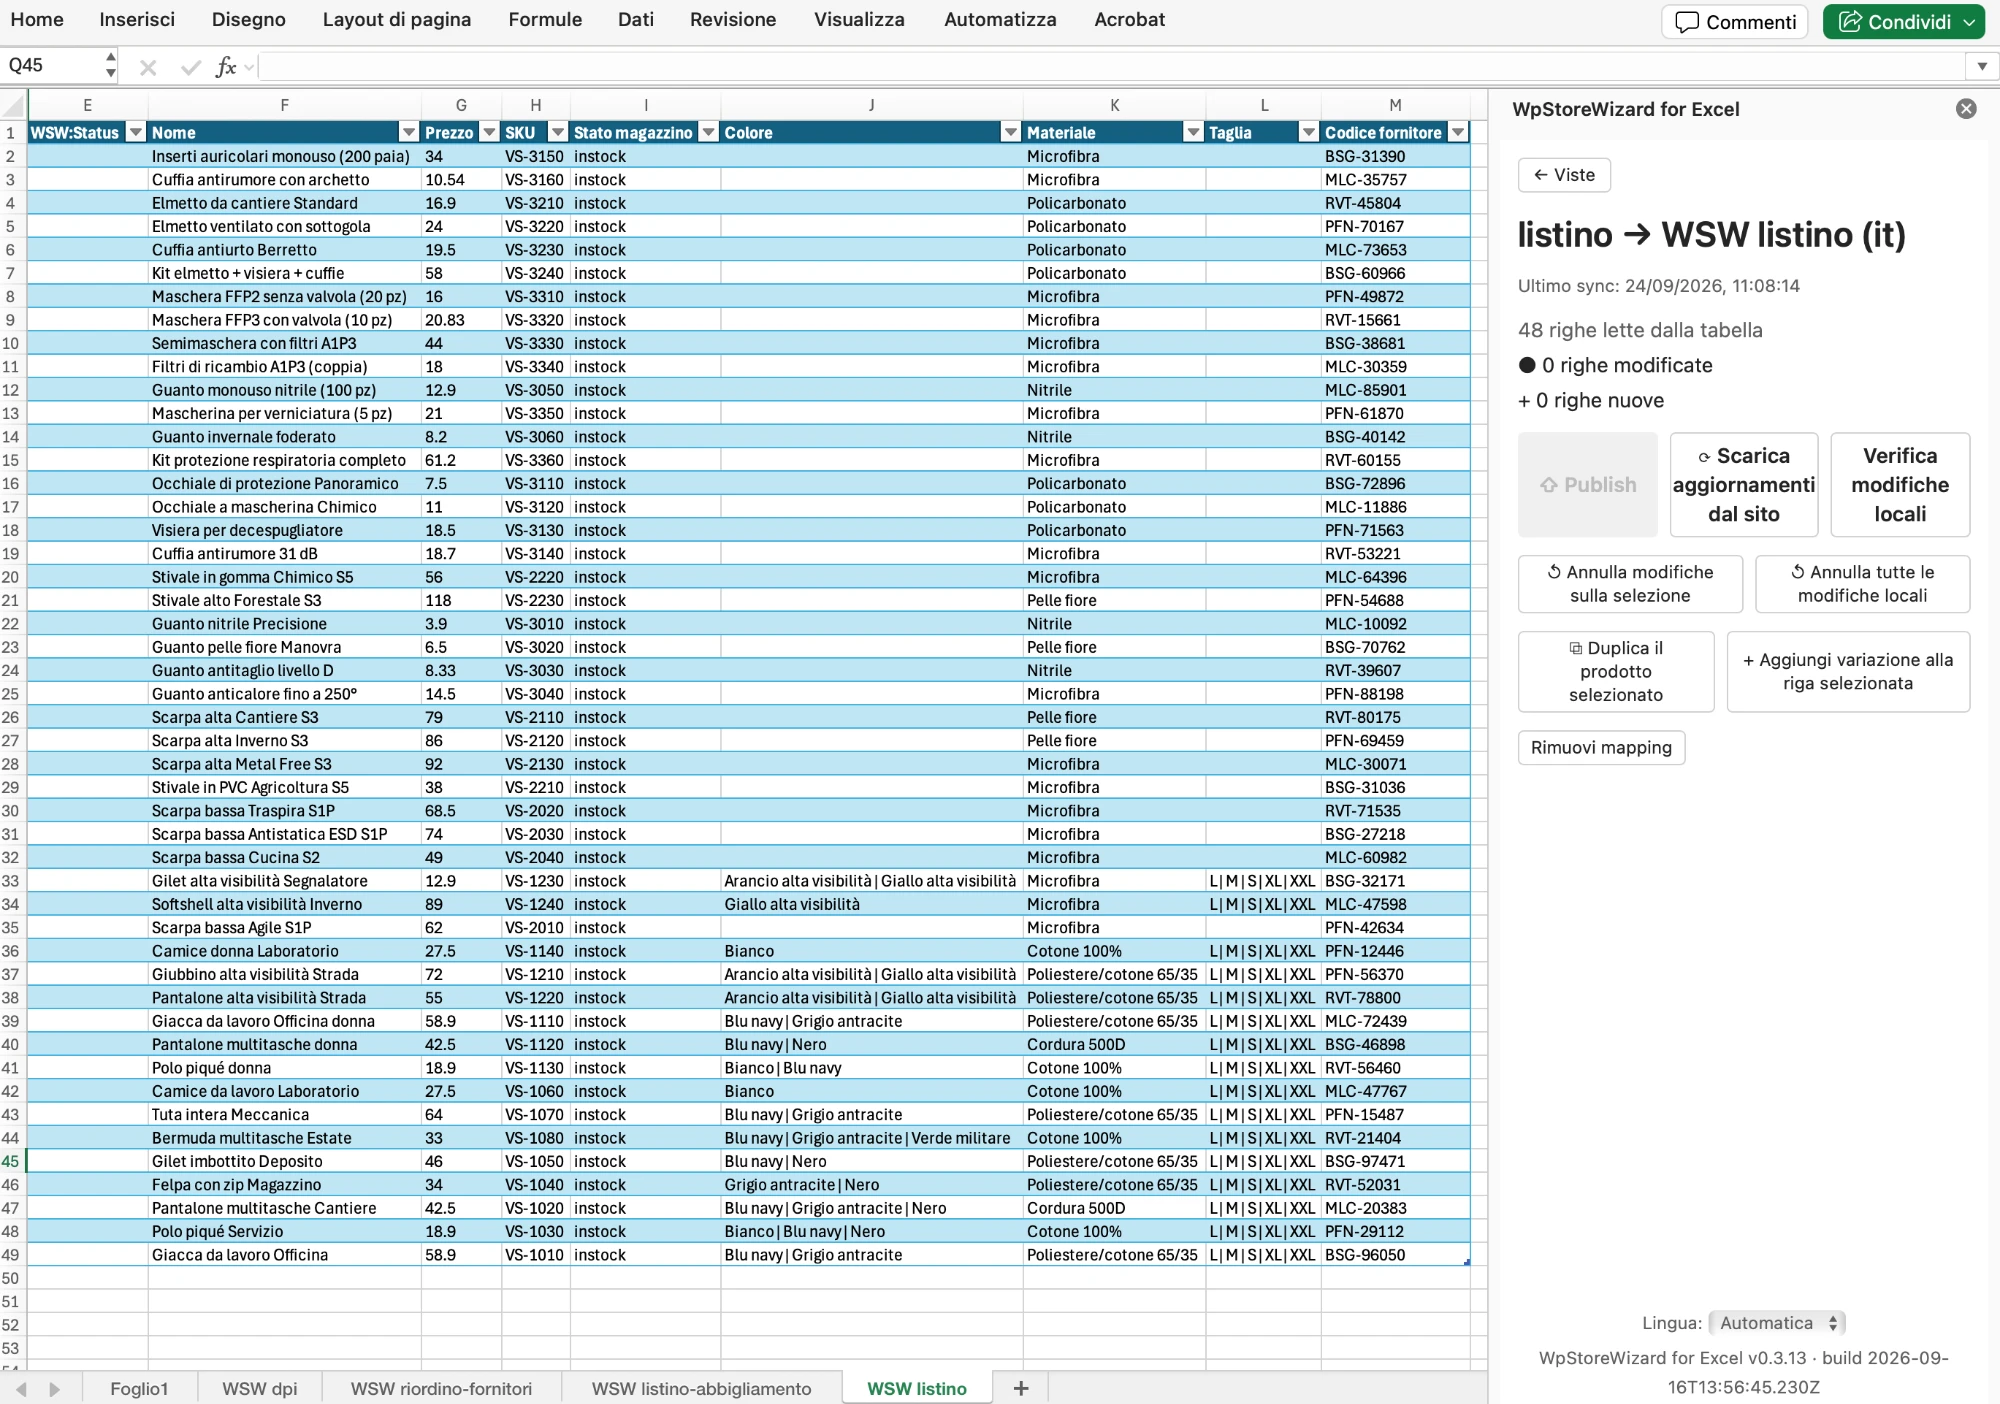Click the Name Box showing Q45
The width and height of the screenshot is (2000, 1404).
click(x=50, y=66)
